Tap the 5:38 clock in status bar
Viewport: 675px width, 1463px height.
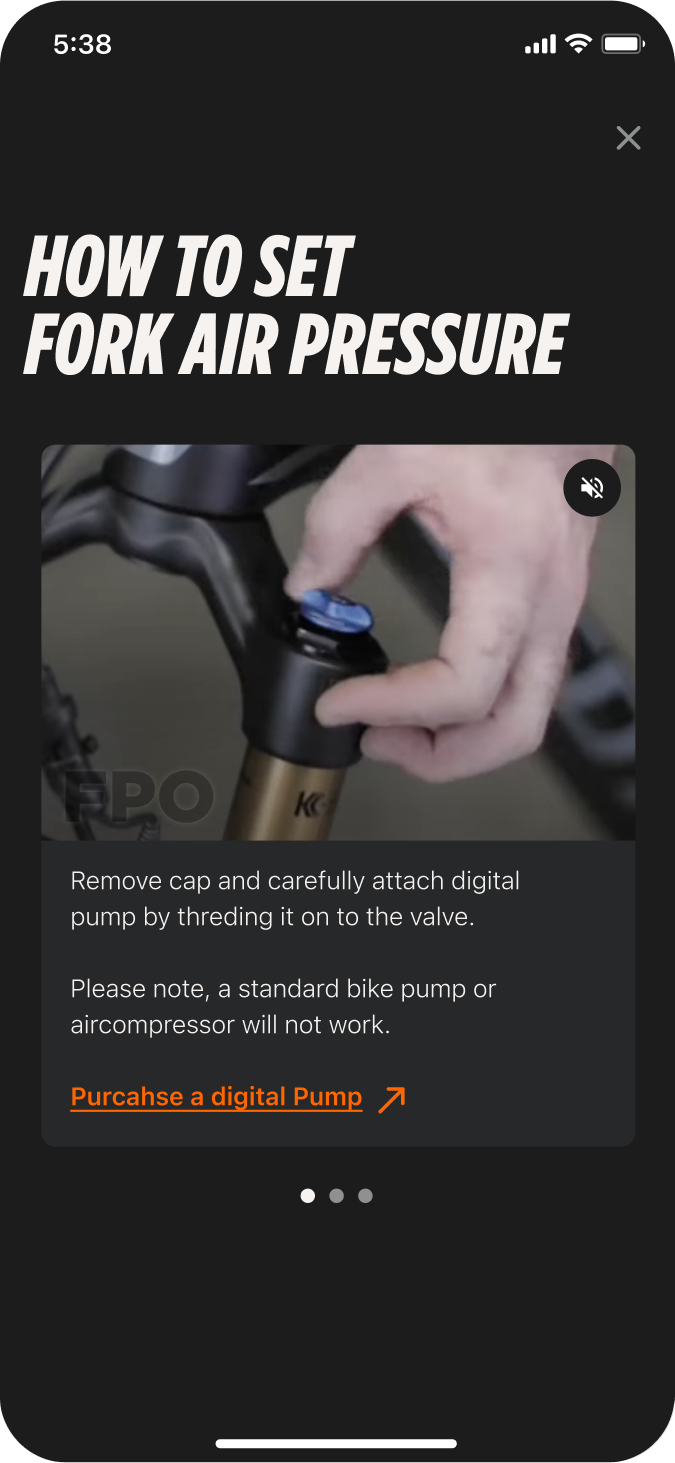tap(82, 45)
